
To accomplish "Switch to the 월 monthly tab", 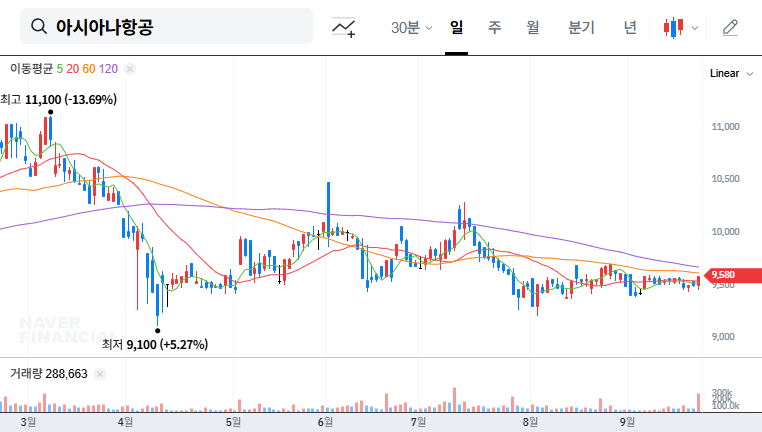I will [533, 28].
